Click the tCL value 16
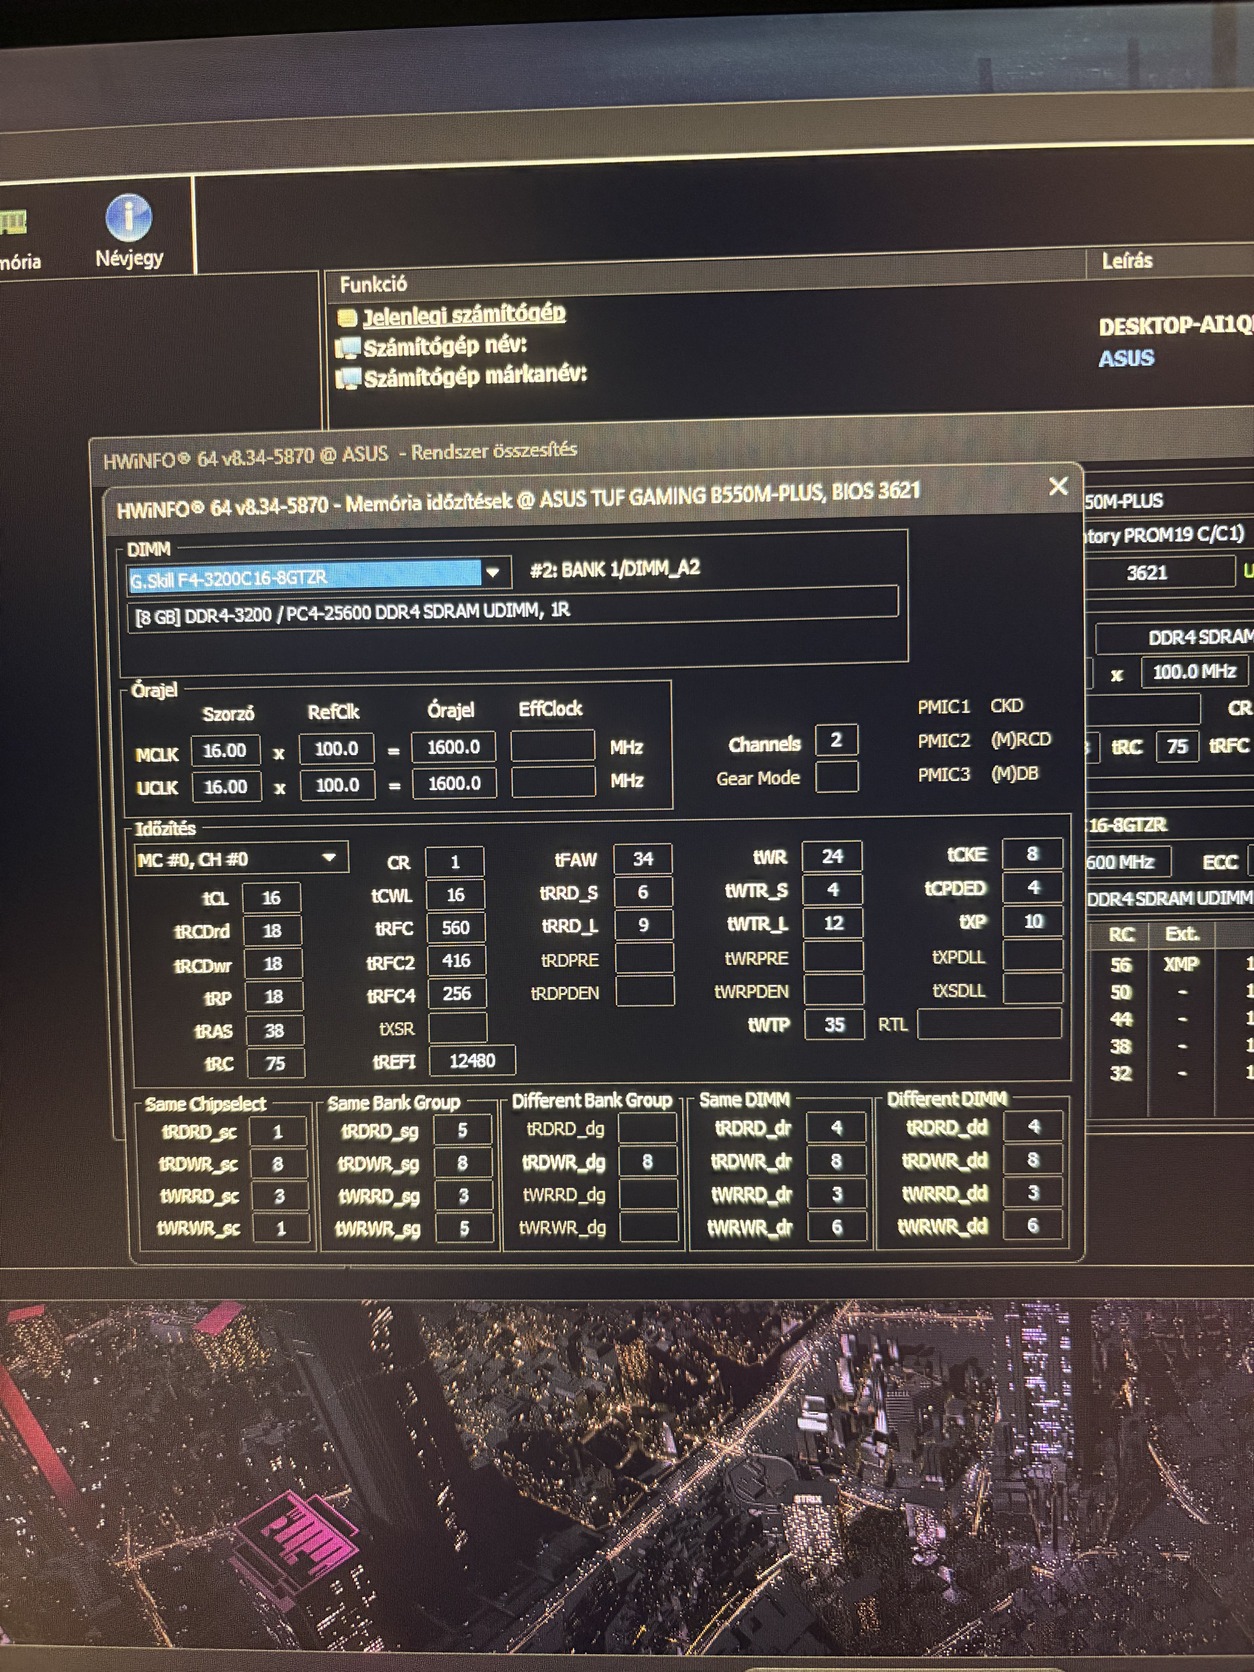This screenshot has width=1254, height=1672. 271,898
